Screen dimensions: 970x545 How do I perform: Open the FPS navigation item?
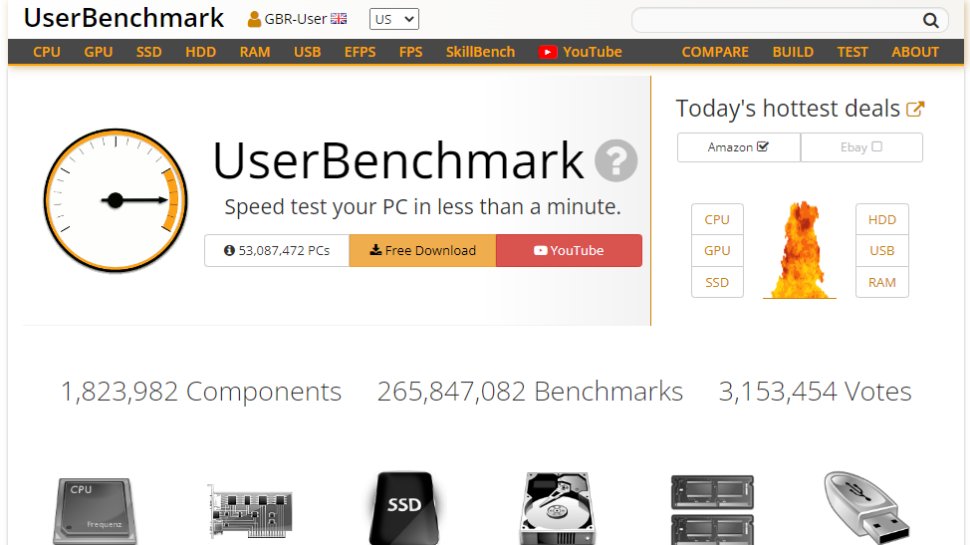pyautogui.click(x=411, y=52)
